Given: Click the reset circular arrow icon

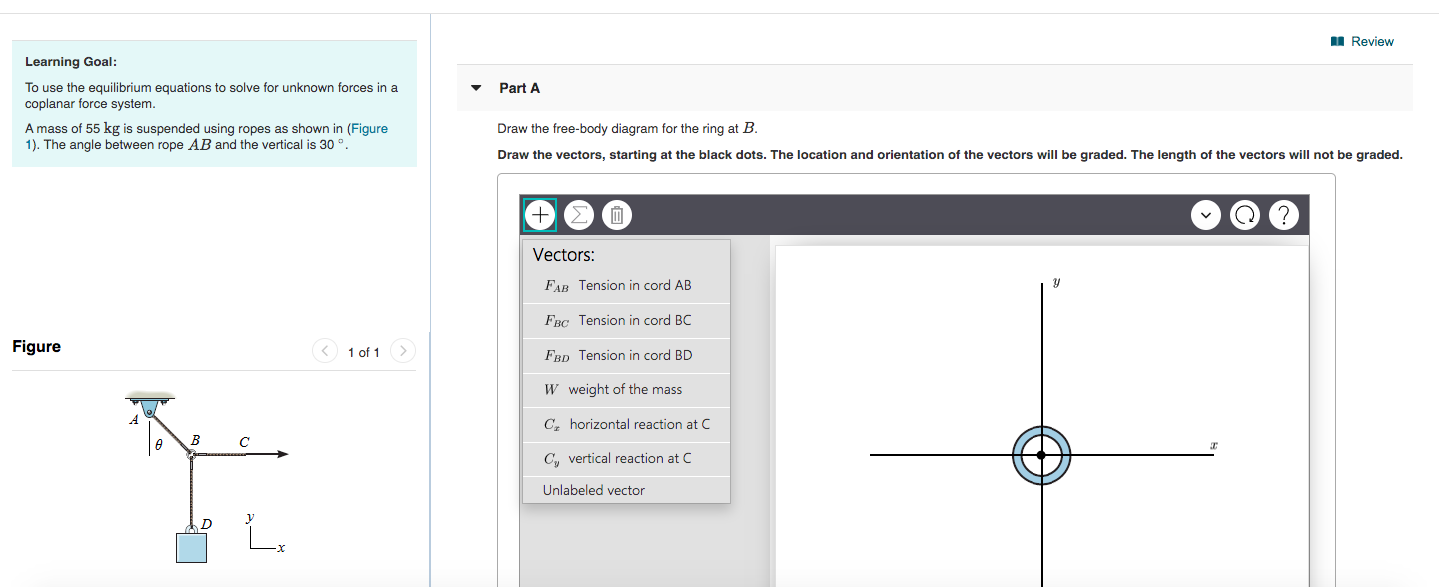Looking at the screenshot, I should (1245, 214).
